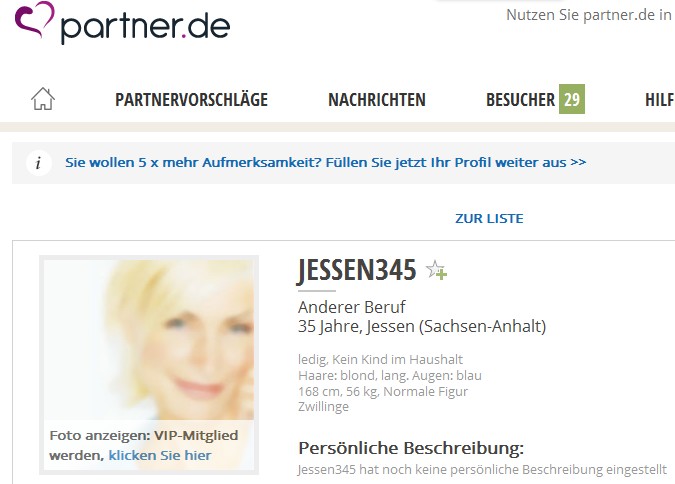Click the 'Foto anzeigen: VIP-Mitglied' caption
This screenshot has height=484, width=675.
tap(144, 435)
